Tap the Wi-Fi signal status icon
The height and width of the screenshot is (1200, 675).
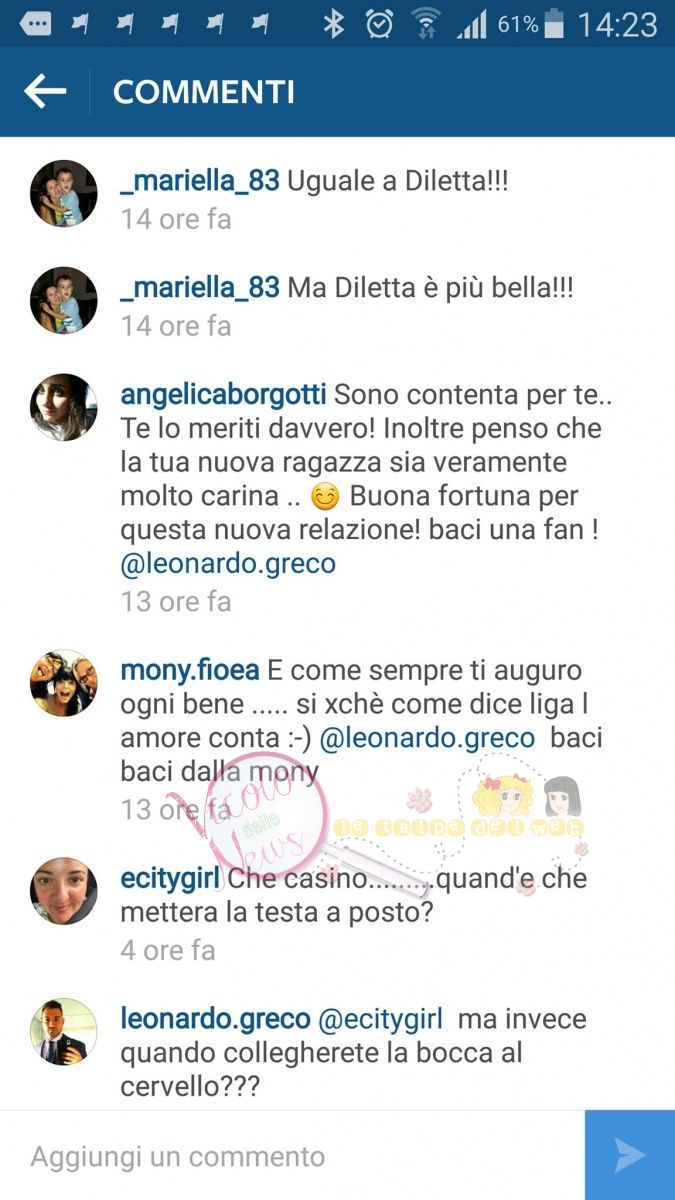[426, 24]
